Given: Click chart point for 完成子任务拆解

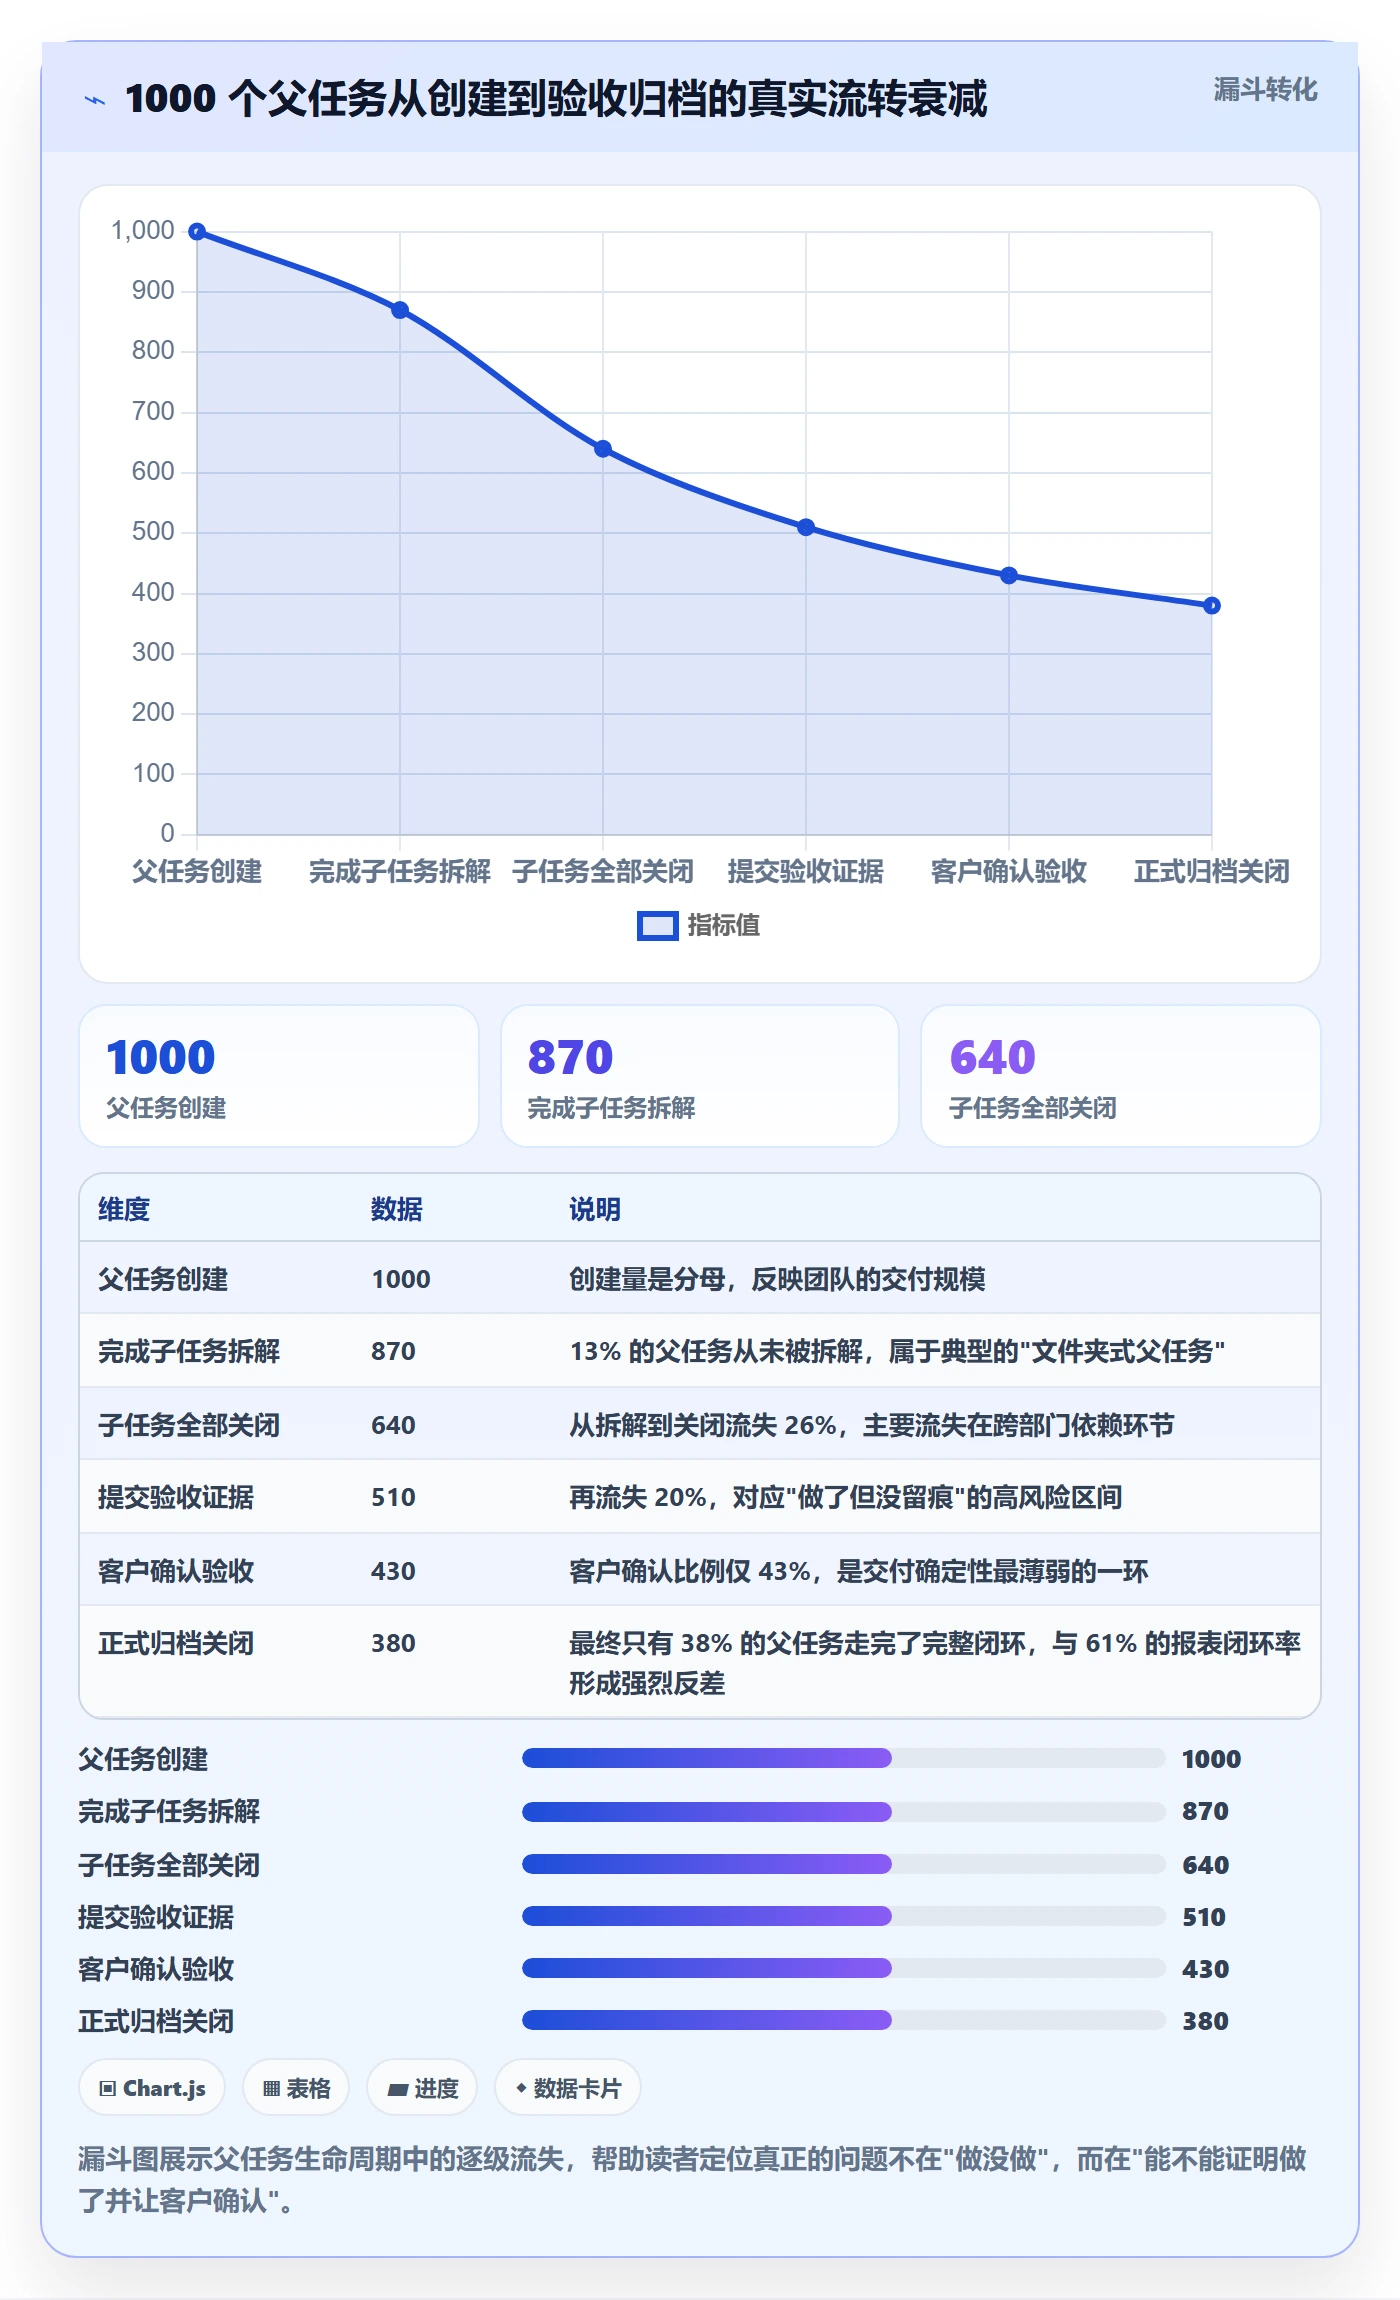Looking at the screenshot, I should click(x=400, y=310).
